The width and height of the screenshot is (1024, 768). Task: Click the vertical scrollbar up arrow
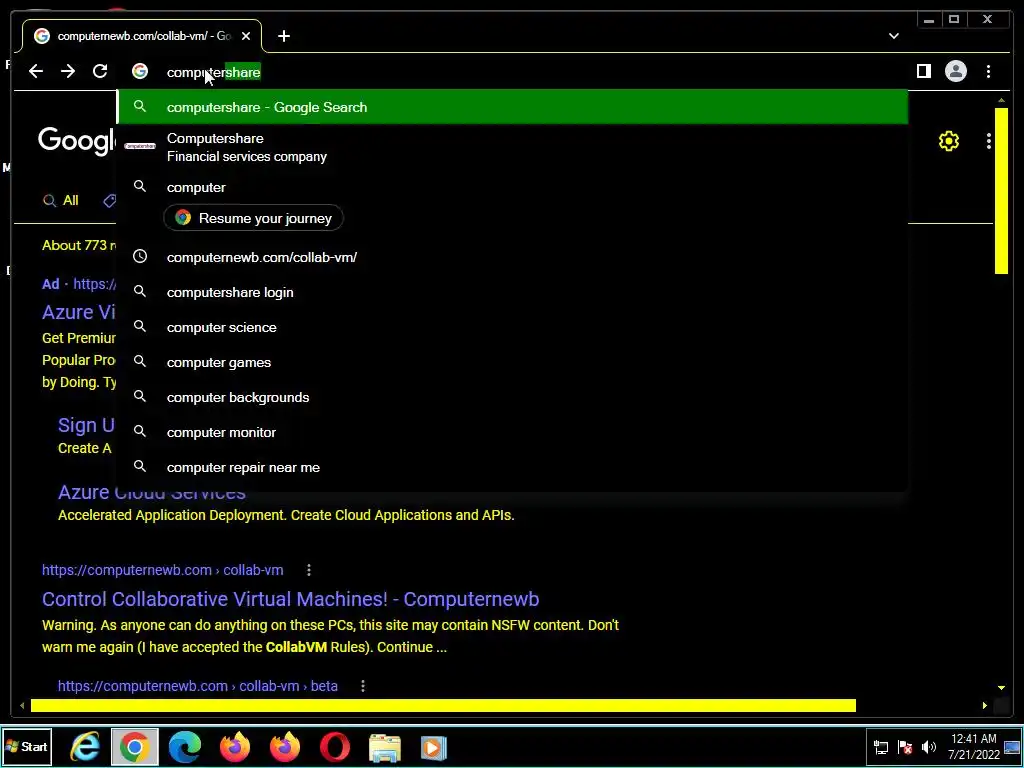(x=1001, y=100)
